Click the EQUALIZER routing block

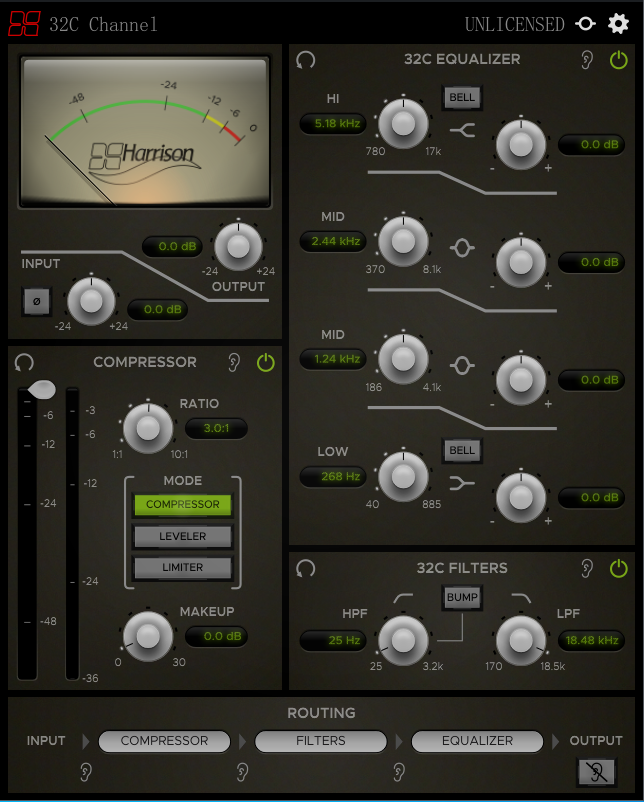click(x=477, y=741)
